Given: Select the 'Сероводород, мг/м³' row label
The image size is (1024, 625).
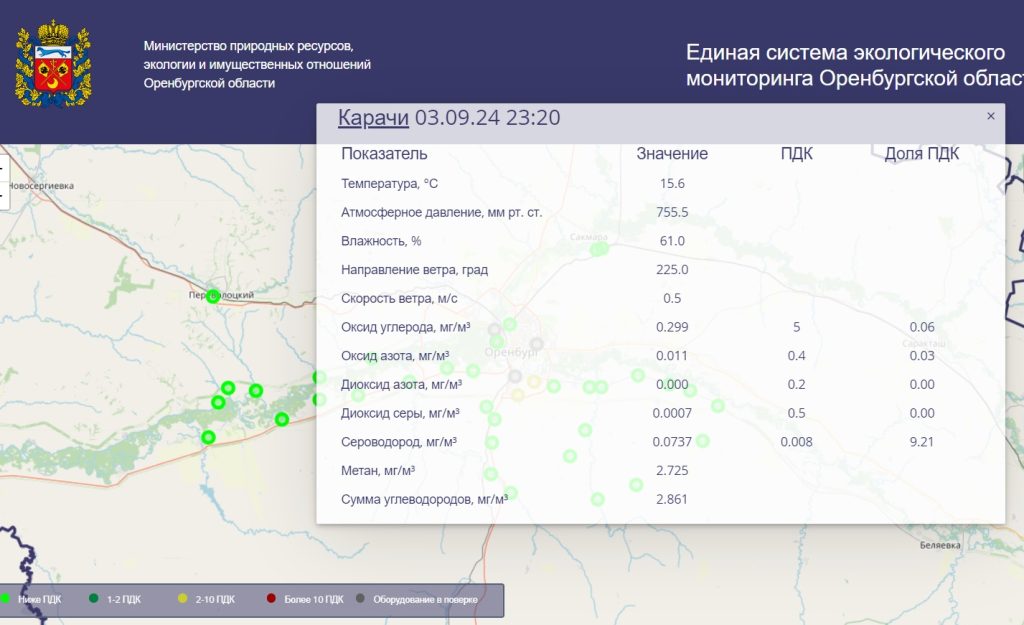Looking at the screenshot, I should (x=399, y=442).
